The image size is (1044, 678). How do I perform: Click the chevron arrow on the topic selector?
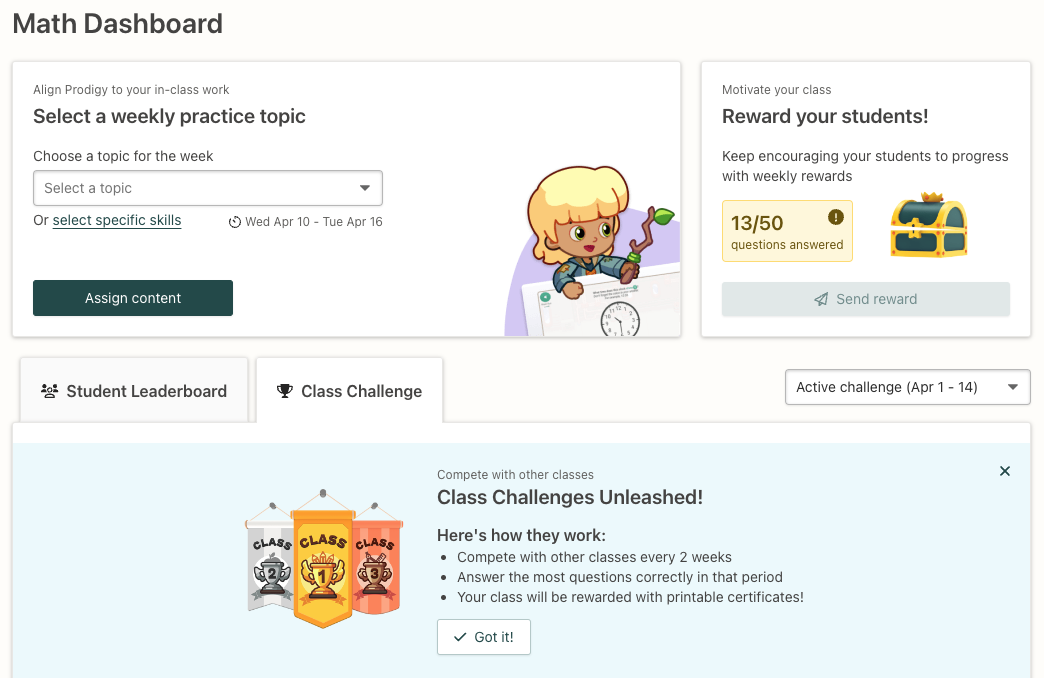(x=365, y=188)
